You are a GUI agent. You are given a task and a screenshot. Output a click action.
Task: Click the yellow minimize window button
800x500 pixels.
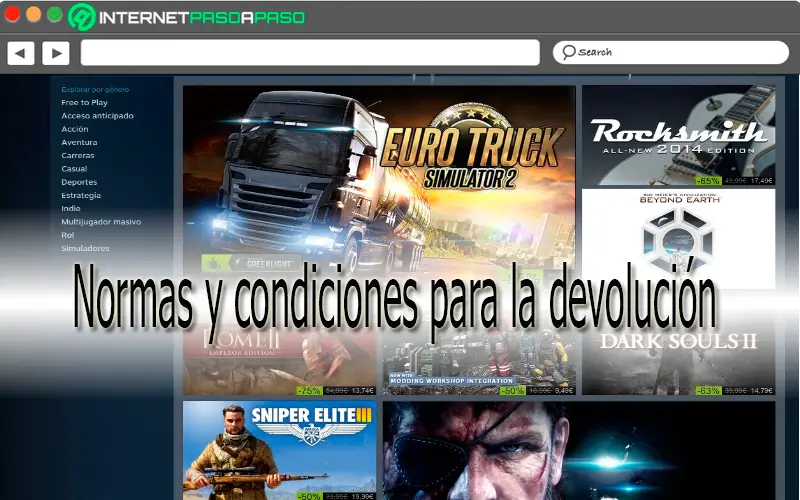34,14
